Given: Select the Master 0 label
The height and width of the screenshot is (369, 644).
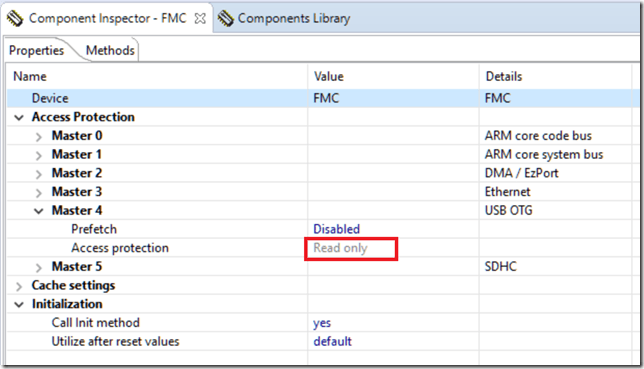Looking at the screenshot, I should (77, 136).
